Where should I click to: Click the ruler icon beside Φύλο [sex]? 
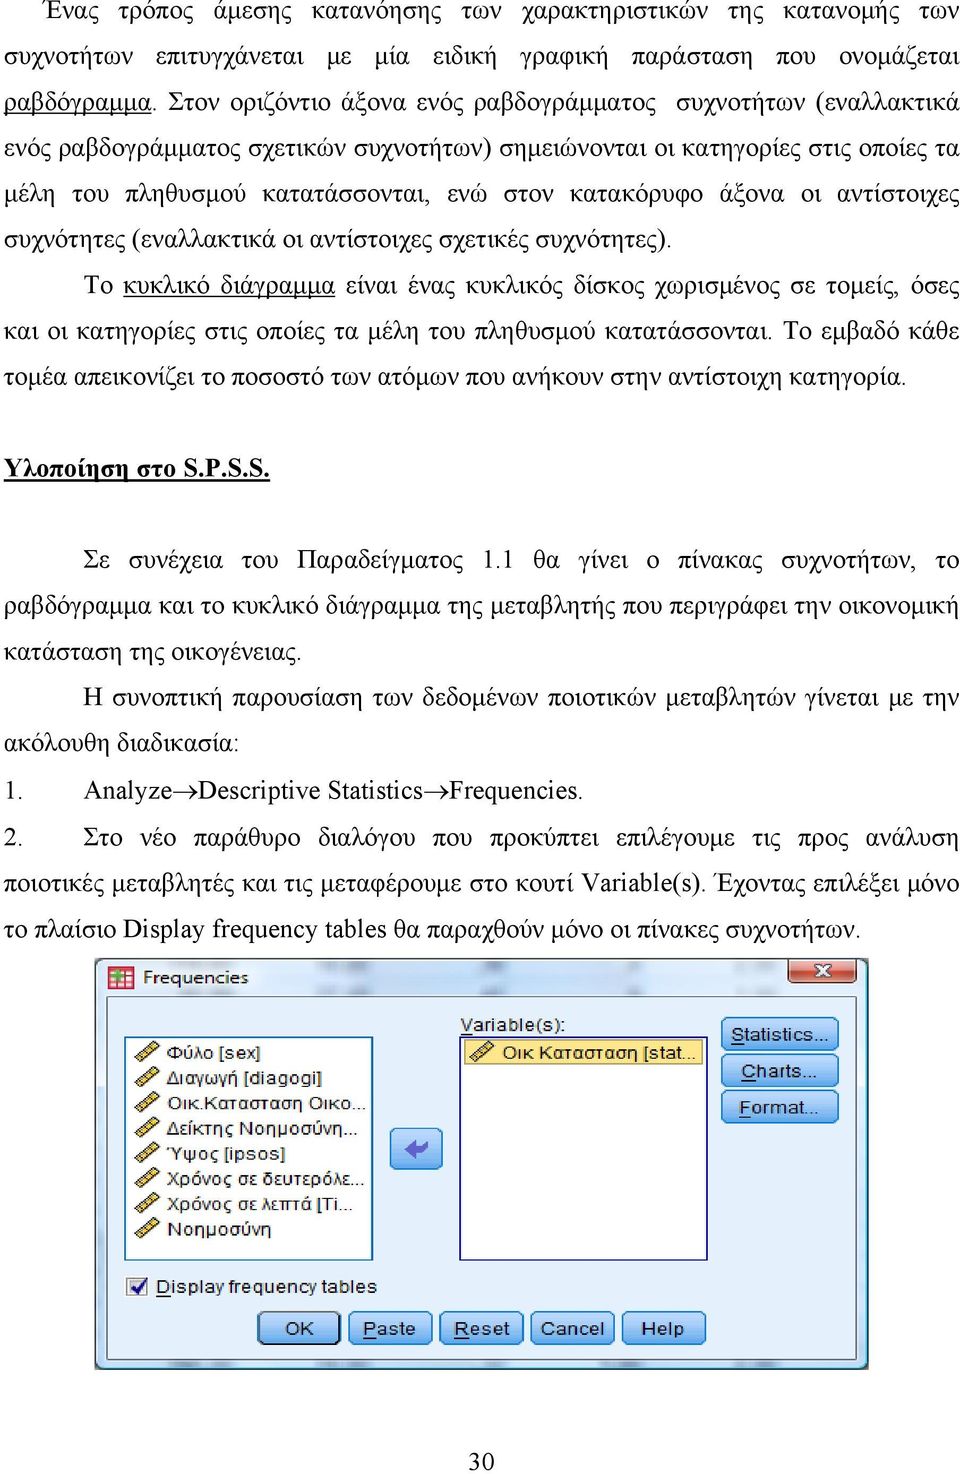point(148,1052)
